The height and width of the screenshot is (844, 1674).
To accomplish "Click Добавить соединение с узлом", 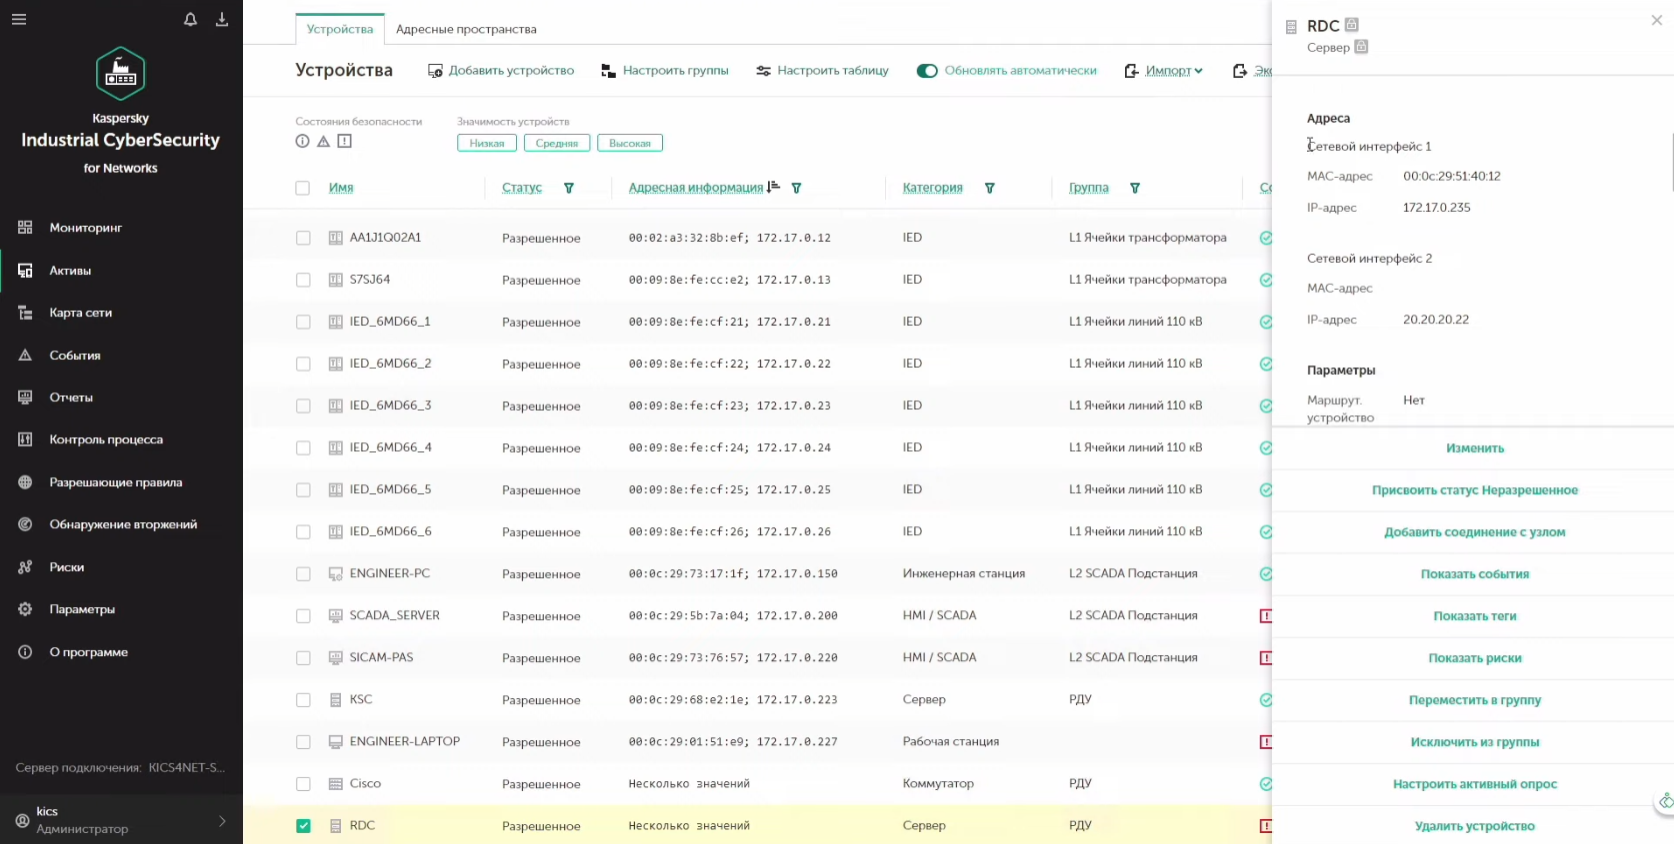I will (1475, 532).
